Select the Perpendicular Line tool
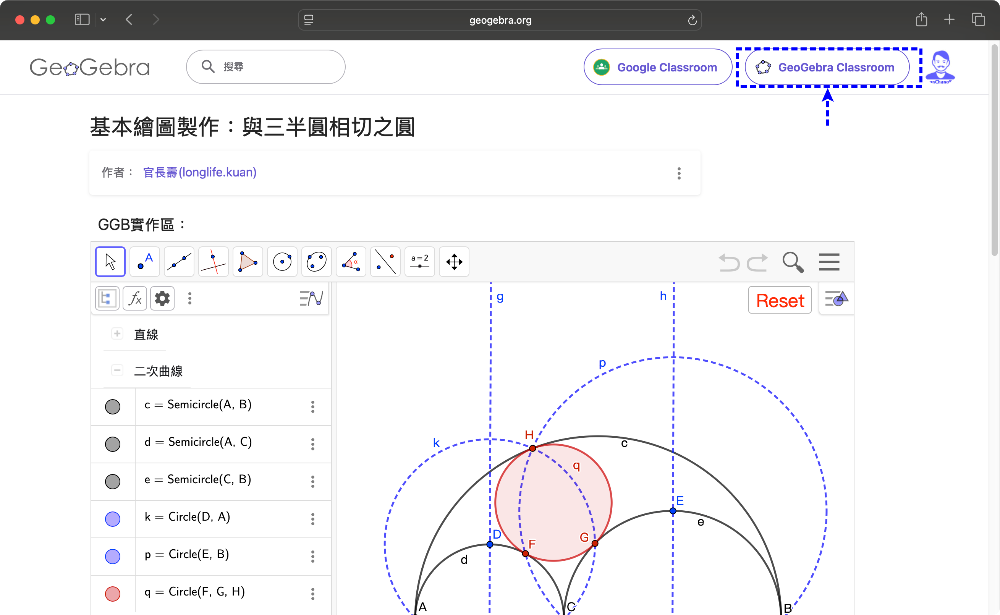 (x=214, y=262)
